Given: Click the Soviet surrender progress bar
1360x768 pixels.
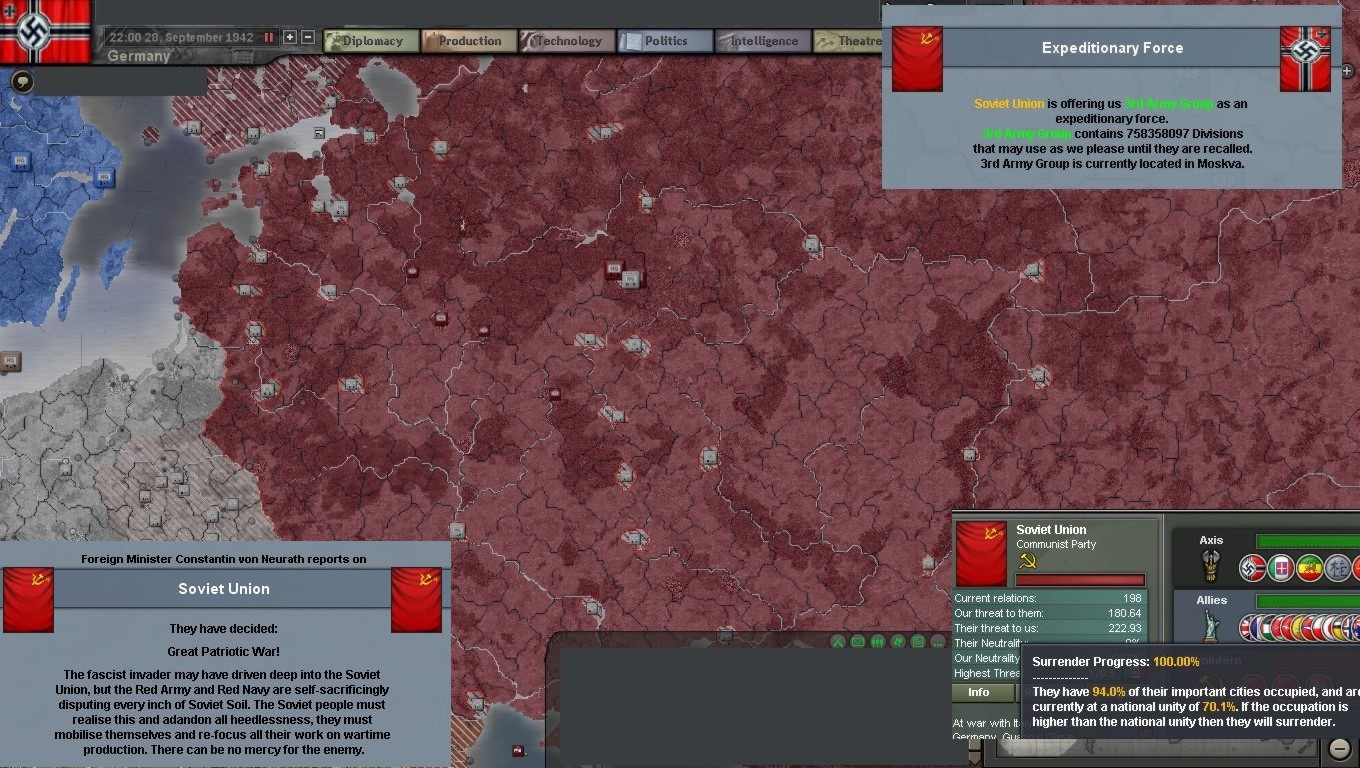Looking at the screenshot, I should (1080, 580).
